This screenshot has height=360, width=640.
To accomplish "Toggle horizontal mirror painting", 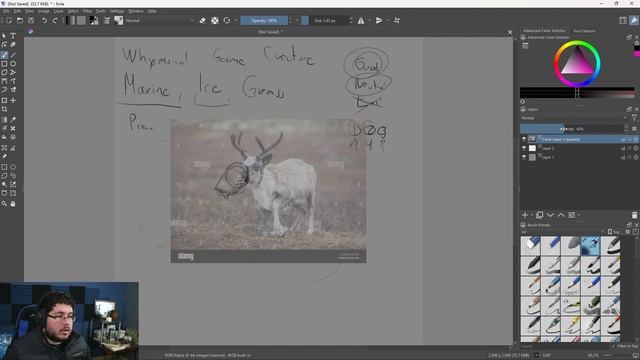I will pos(361,20).
